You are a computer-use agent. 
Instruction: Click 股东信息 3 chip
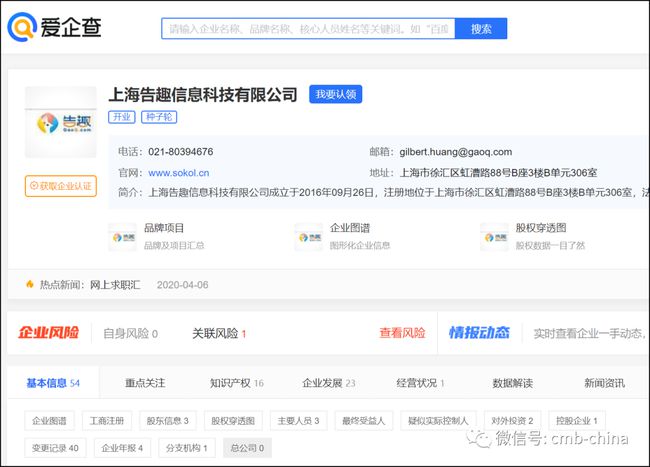pos(167,421)
